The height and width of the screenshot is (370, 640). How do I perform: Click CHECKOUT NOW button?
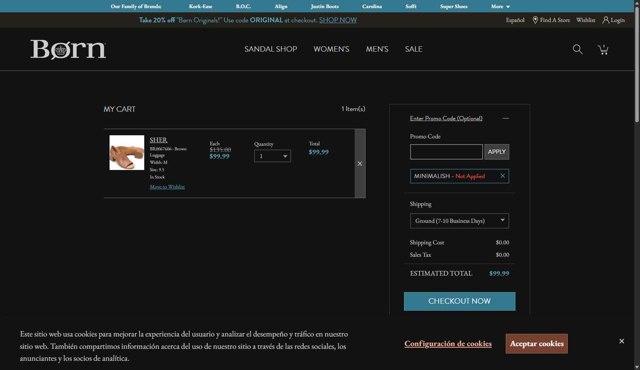460,301
